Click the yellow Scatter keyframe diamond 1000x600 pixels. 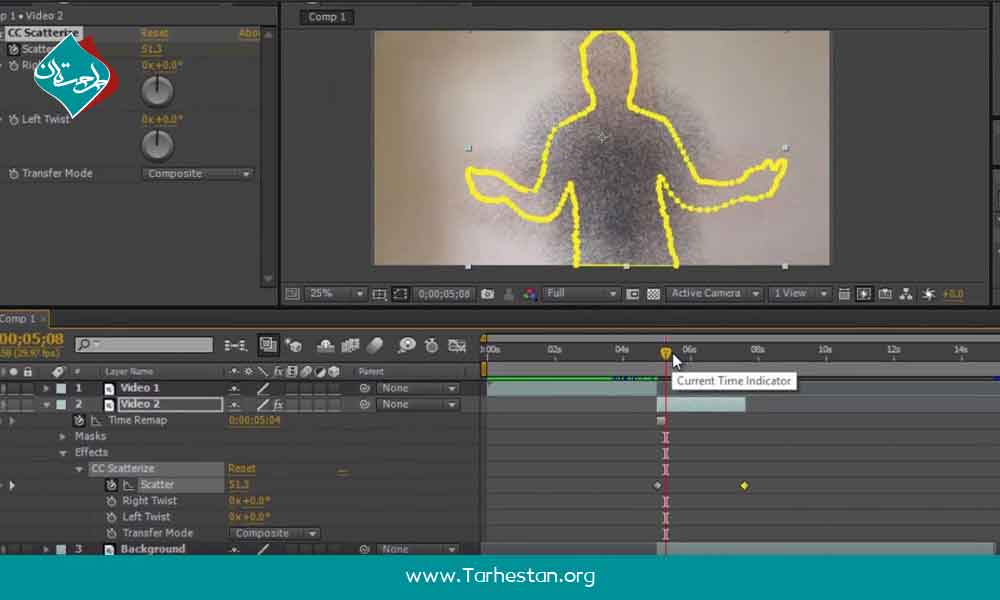pyautogui.click(x=744, y=486)
